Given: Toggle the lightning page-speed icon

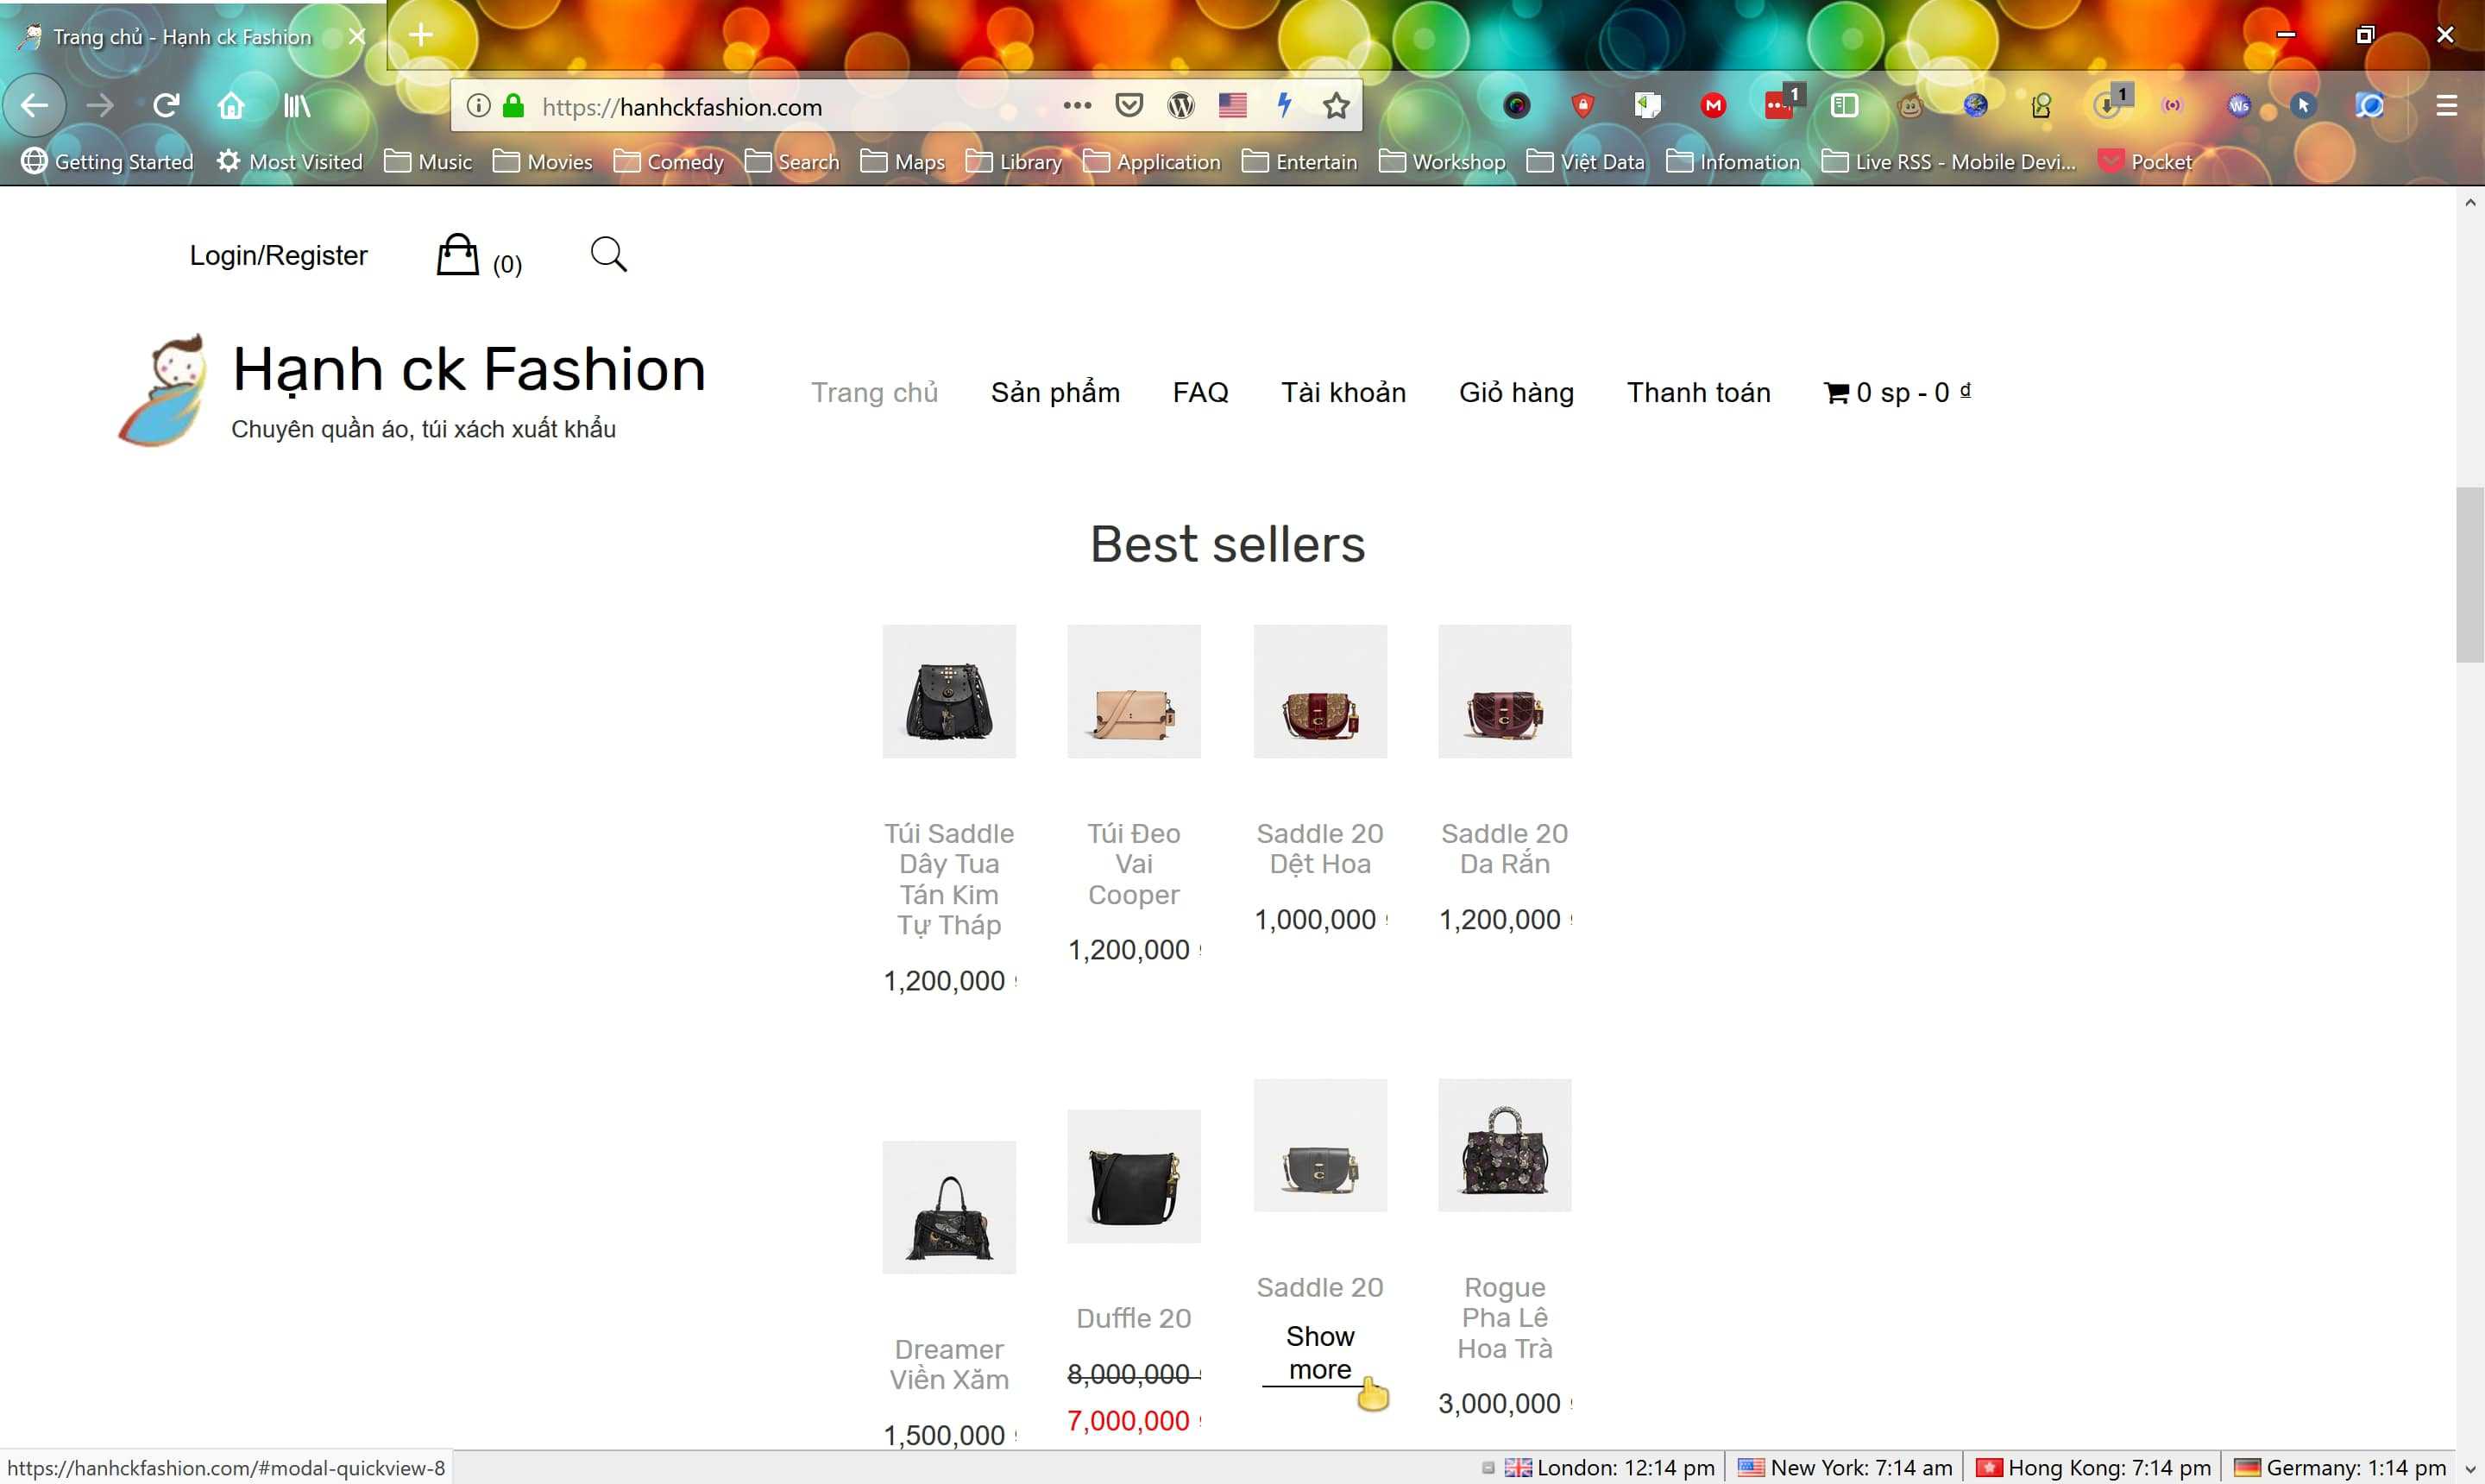Looking at the screenshot, I should [x=1284, y=105].
